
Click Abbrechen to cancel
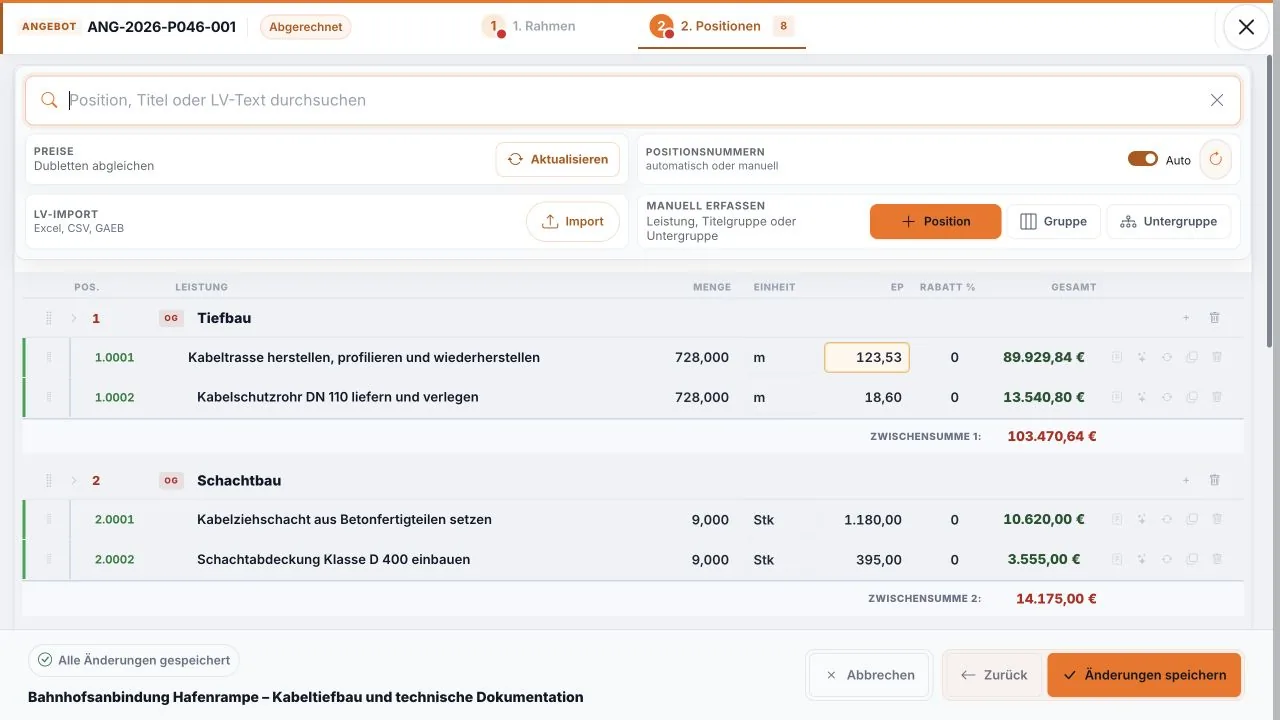[x=869, y=675]
